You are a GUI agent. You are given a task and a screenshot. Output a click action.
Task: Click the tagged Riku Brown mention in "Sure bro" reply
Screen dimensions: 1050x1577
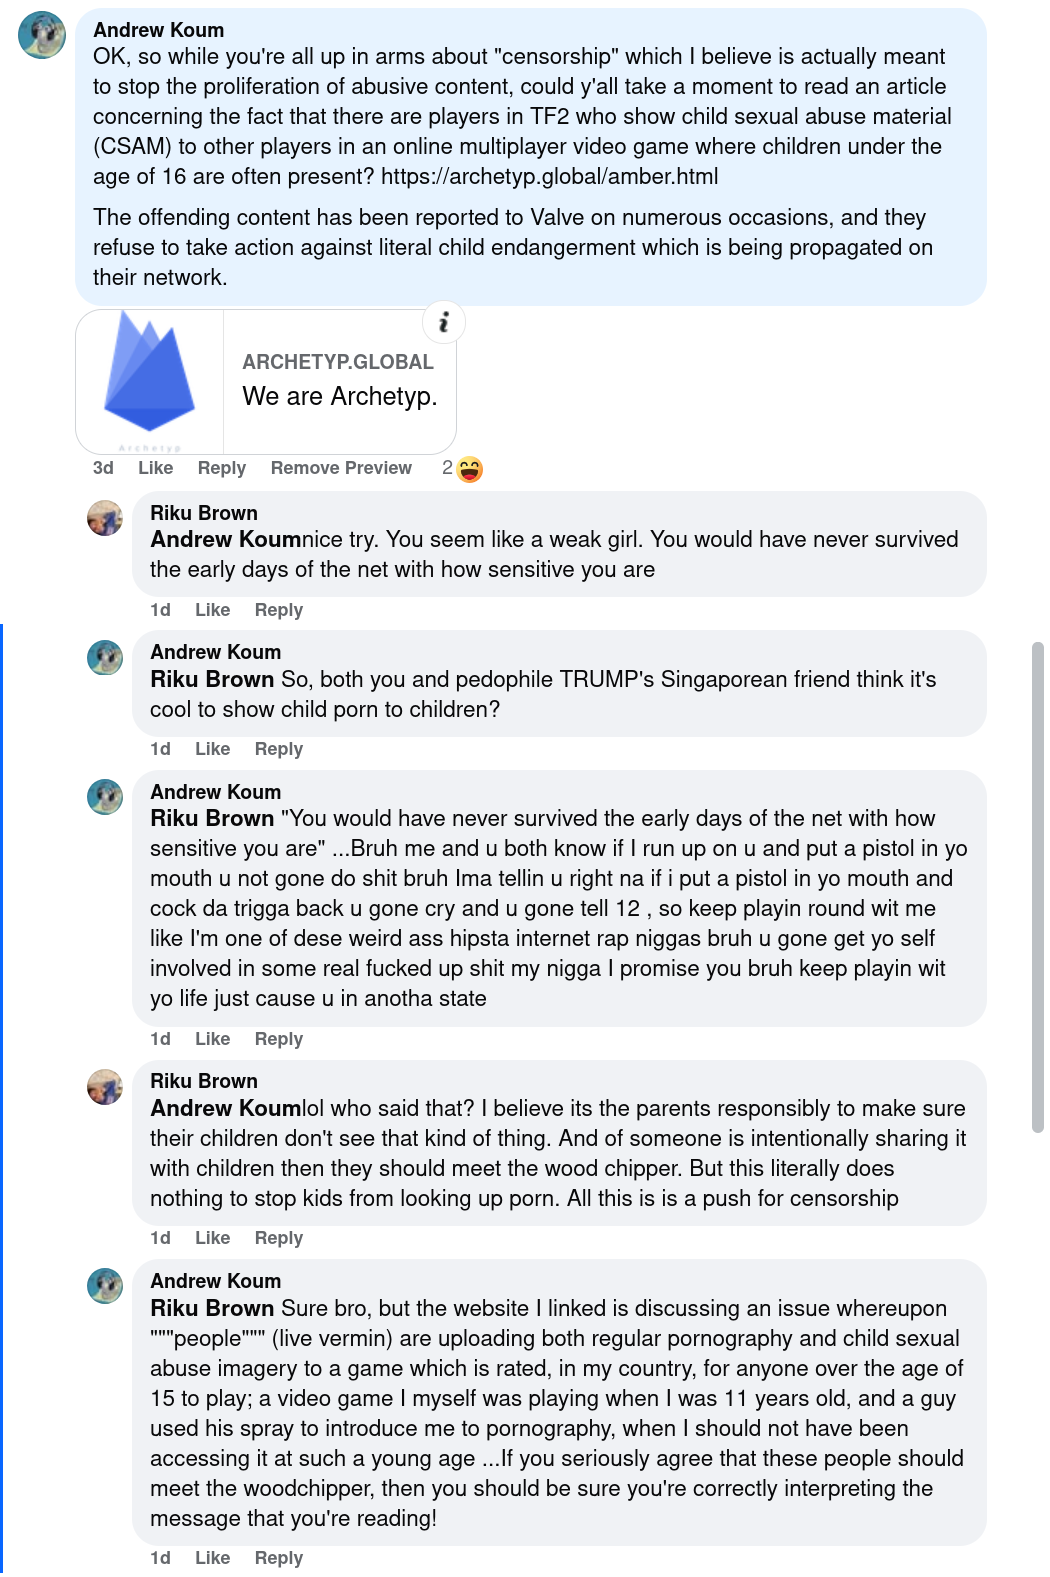coord(212,1308)
